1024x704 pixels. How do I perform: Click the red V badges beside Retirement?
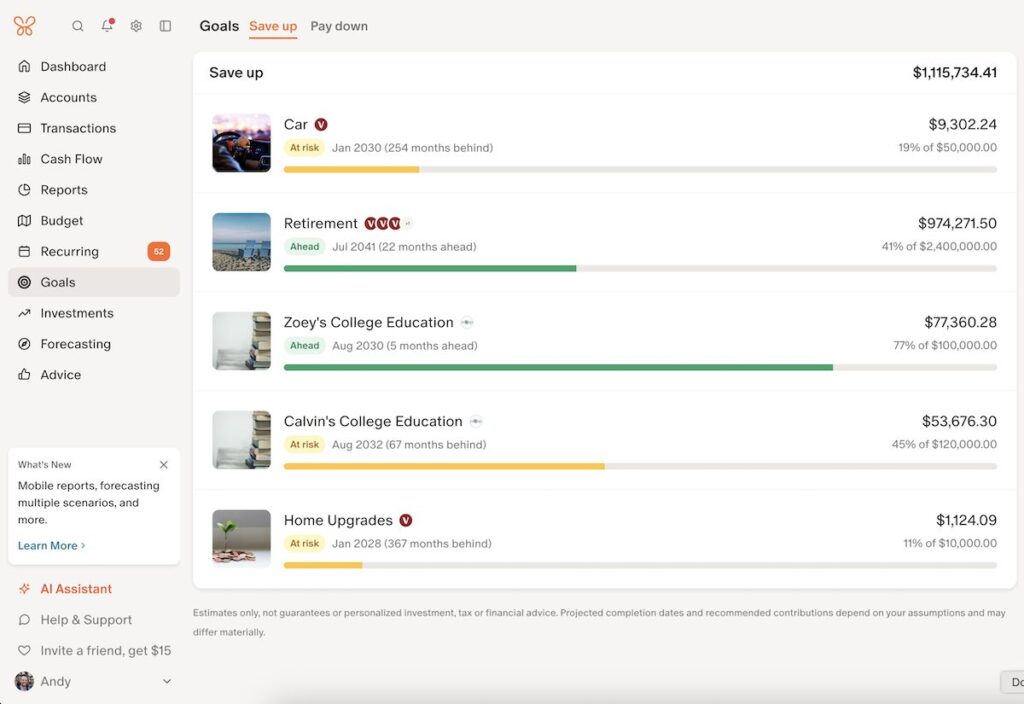click(x=383, y=223)
